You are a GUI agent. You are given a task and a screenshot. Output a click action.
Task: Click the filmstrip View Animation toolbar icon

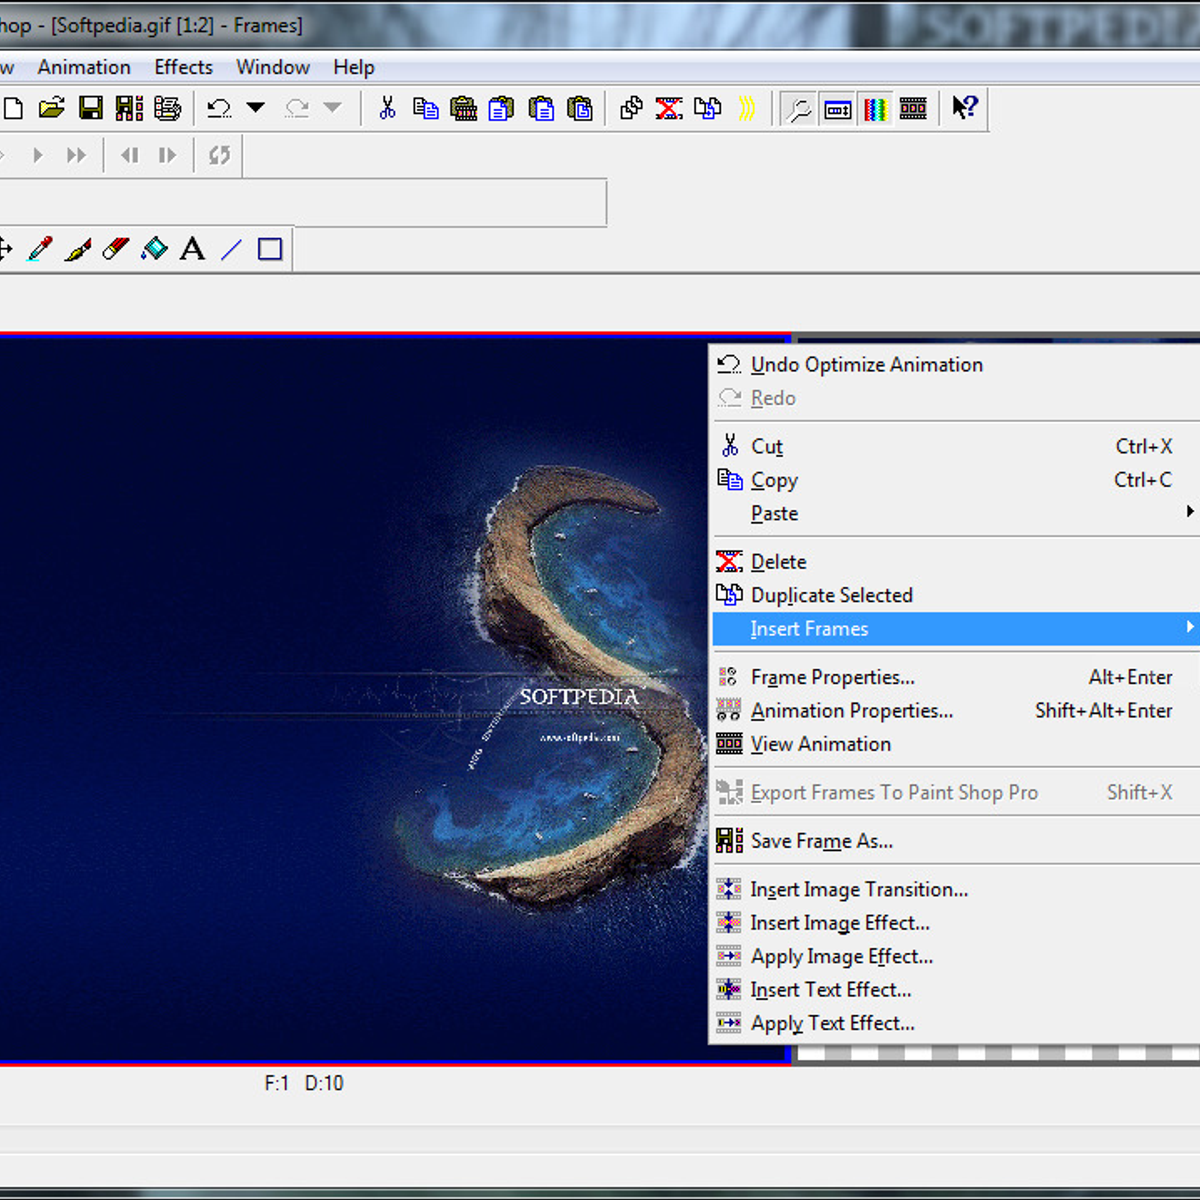tap(913, 109)
